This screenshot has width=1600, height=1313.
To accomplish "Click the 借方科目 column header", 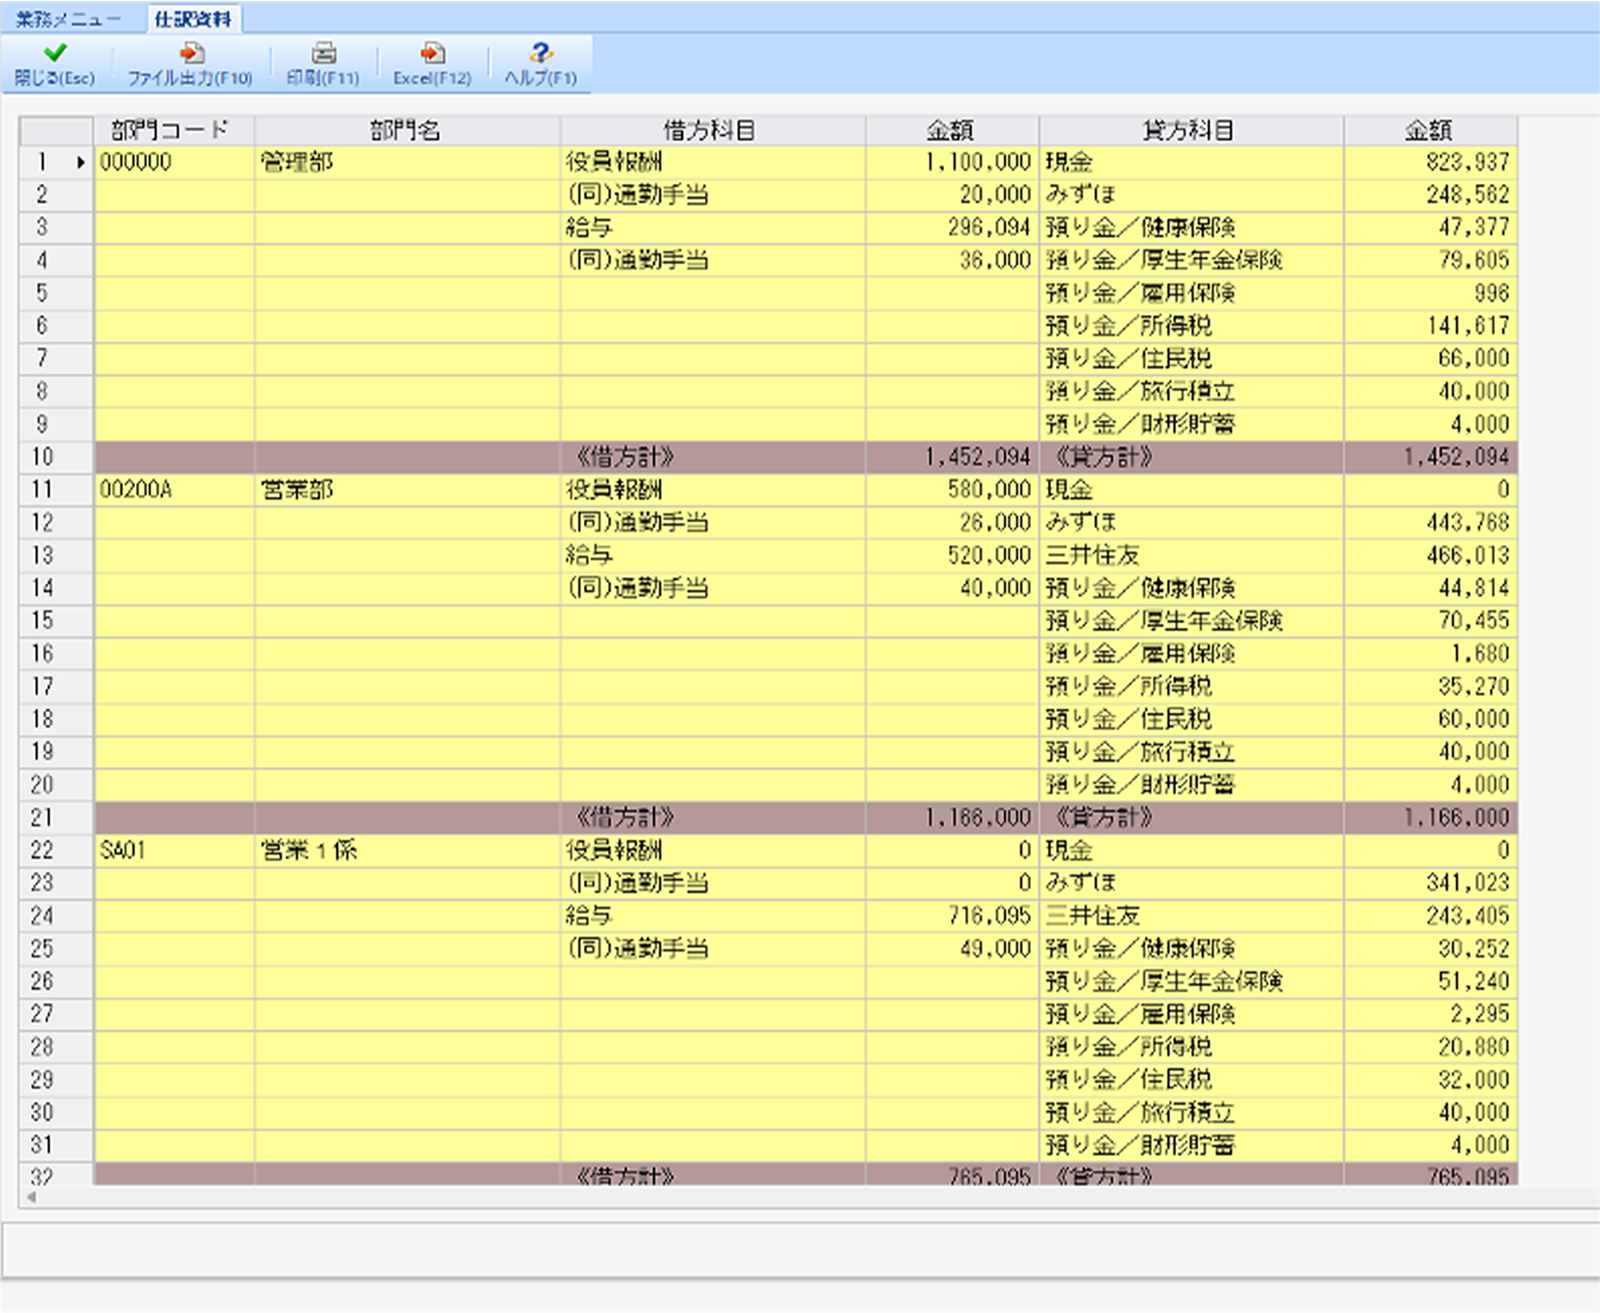I will click(x=711, y=130).
